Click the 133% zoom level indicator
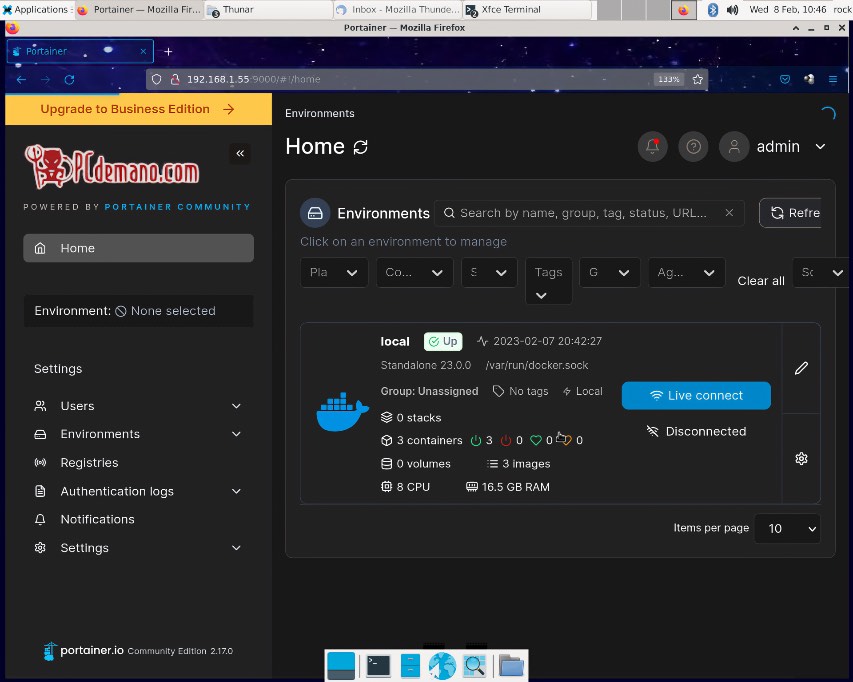853x682 pixels. 668,79
